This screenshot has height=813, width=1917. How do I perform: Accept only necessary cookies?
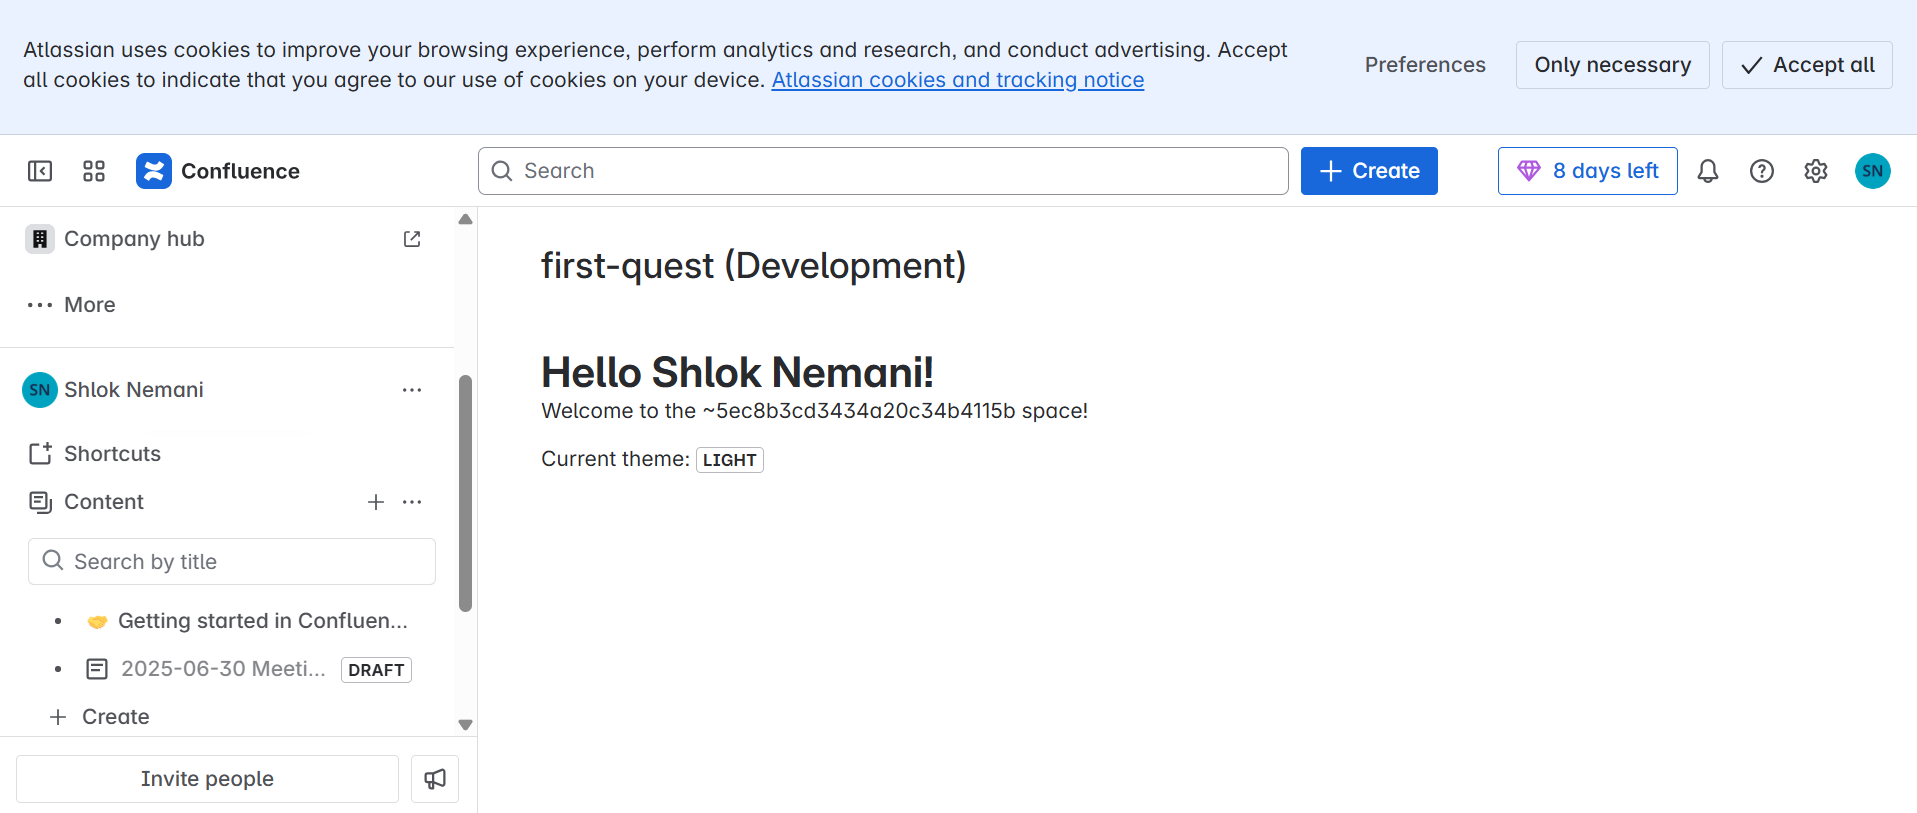(x=1612, y=65)
